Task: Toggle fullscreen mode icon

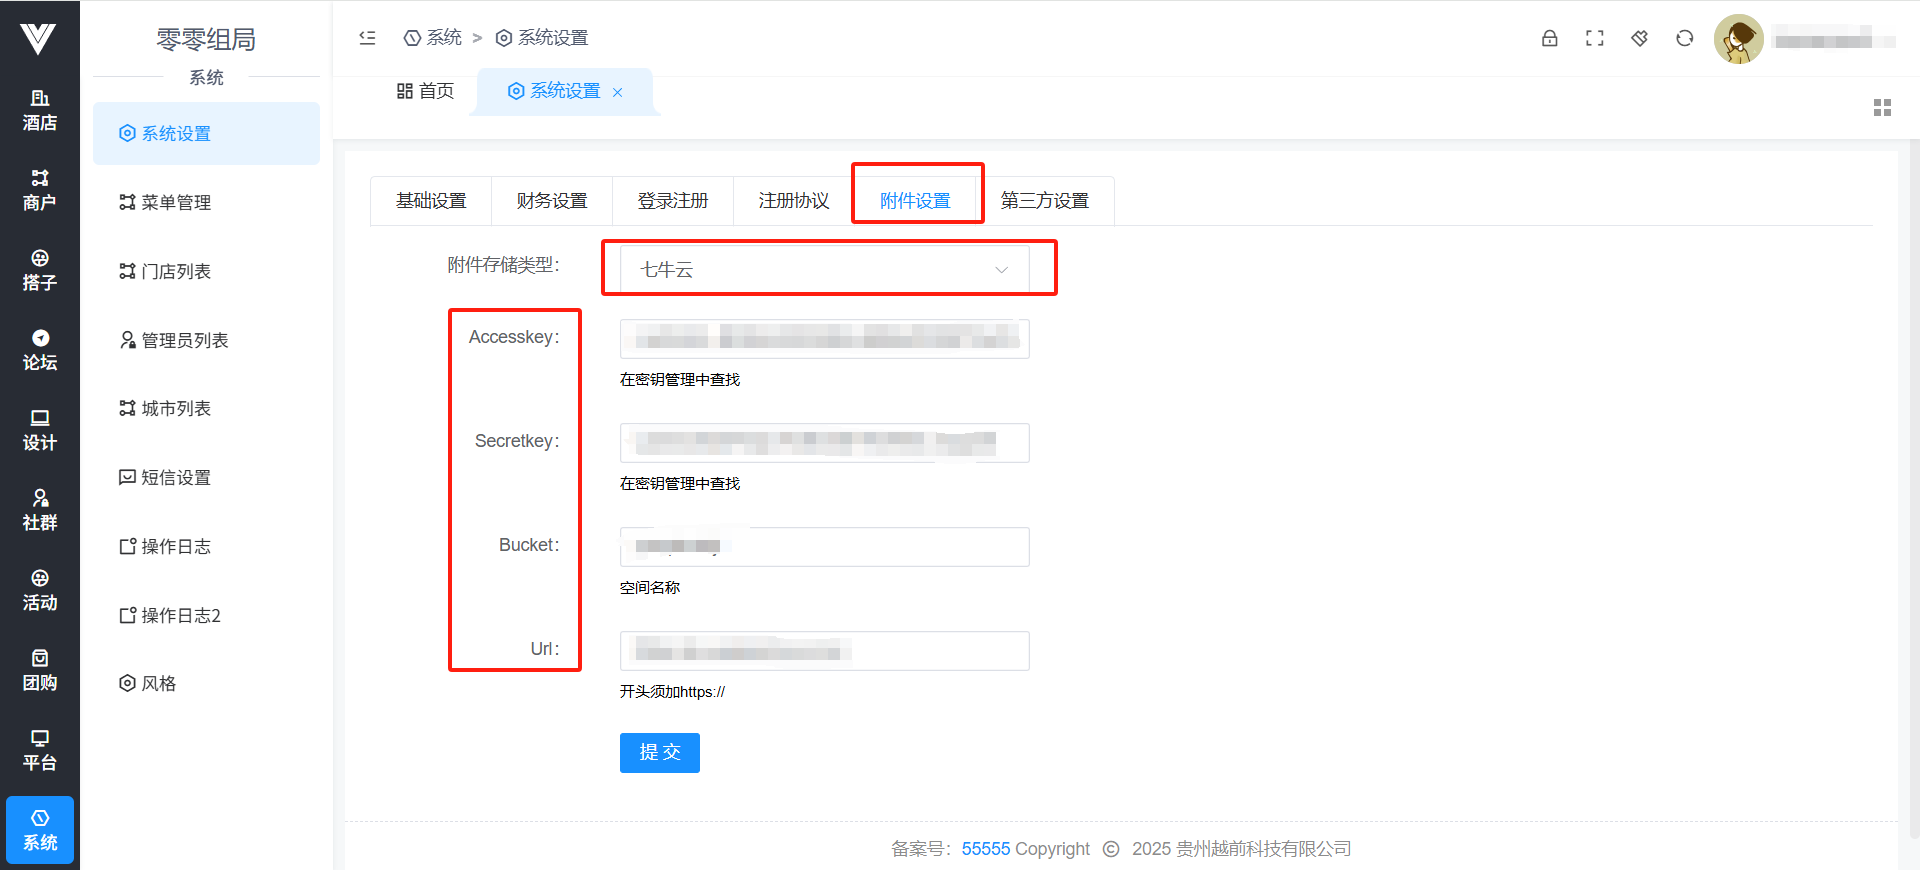Action: click(x=1594, y=38)
